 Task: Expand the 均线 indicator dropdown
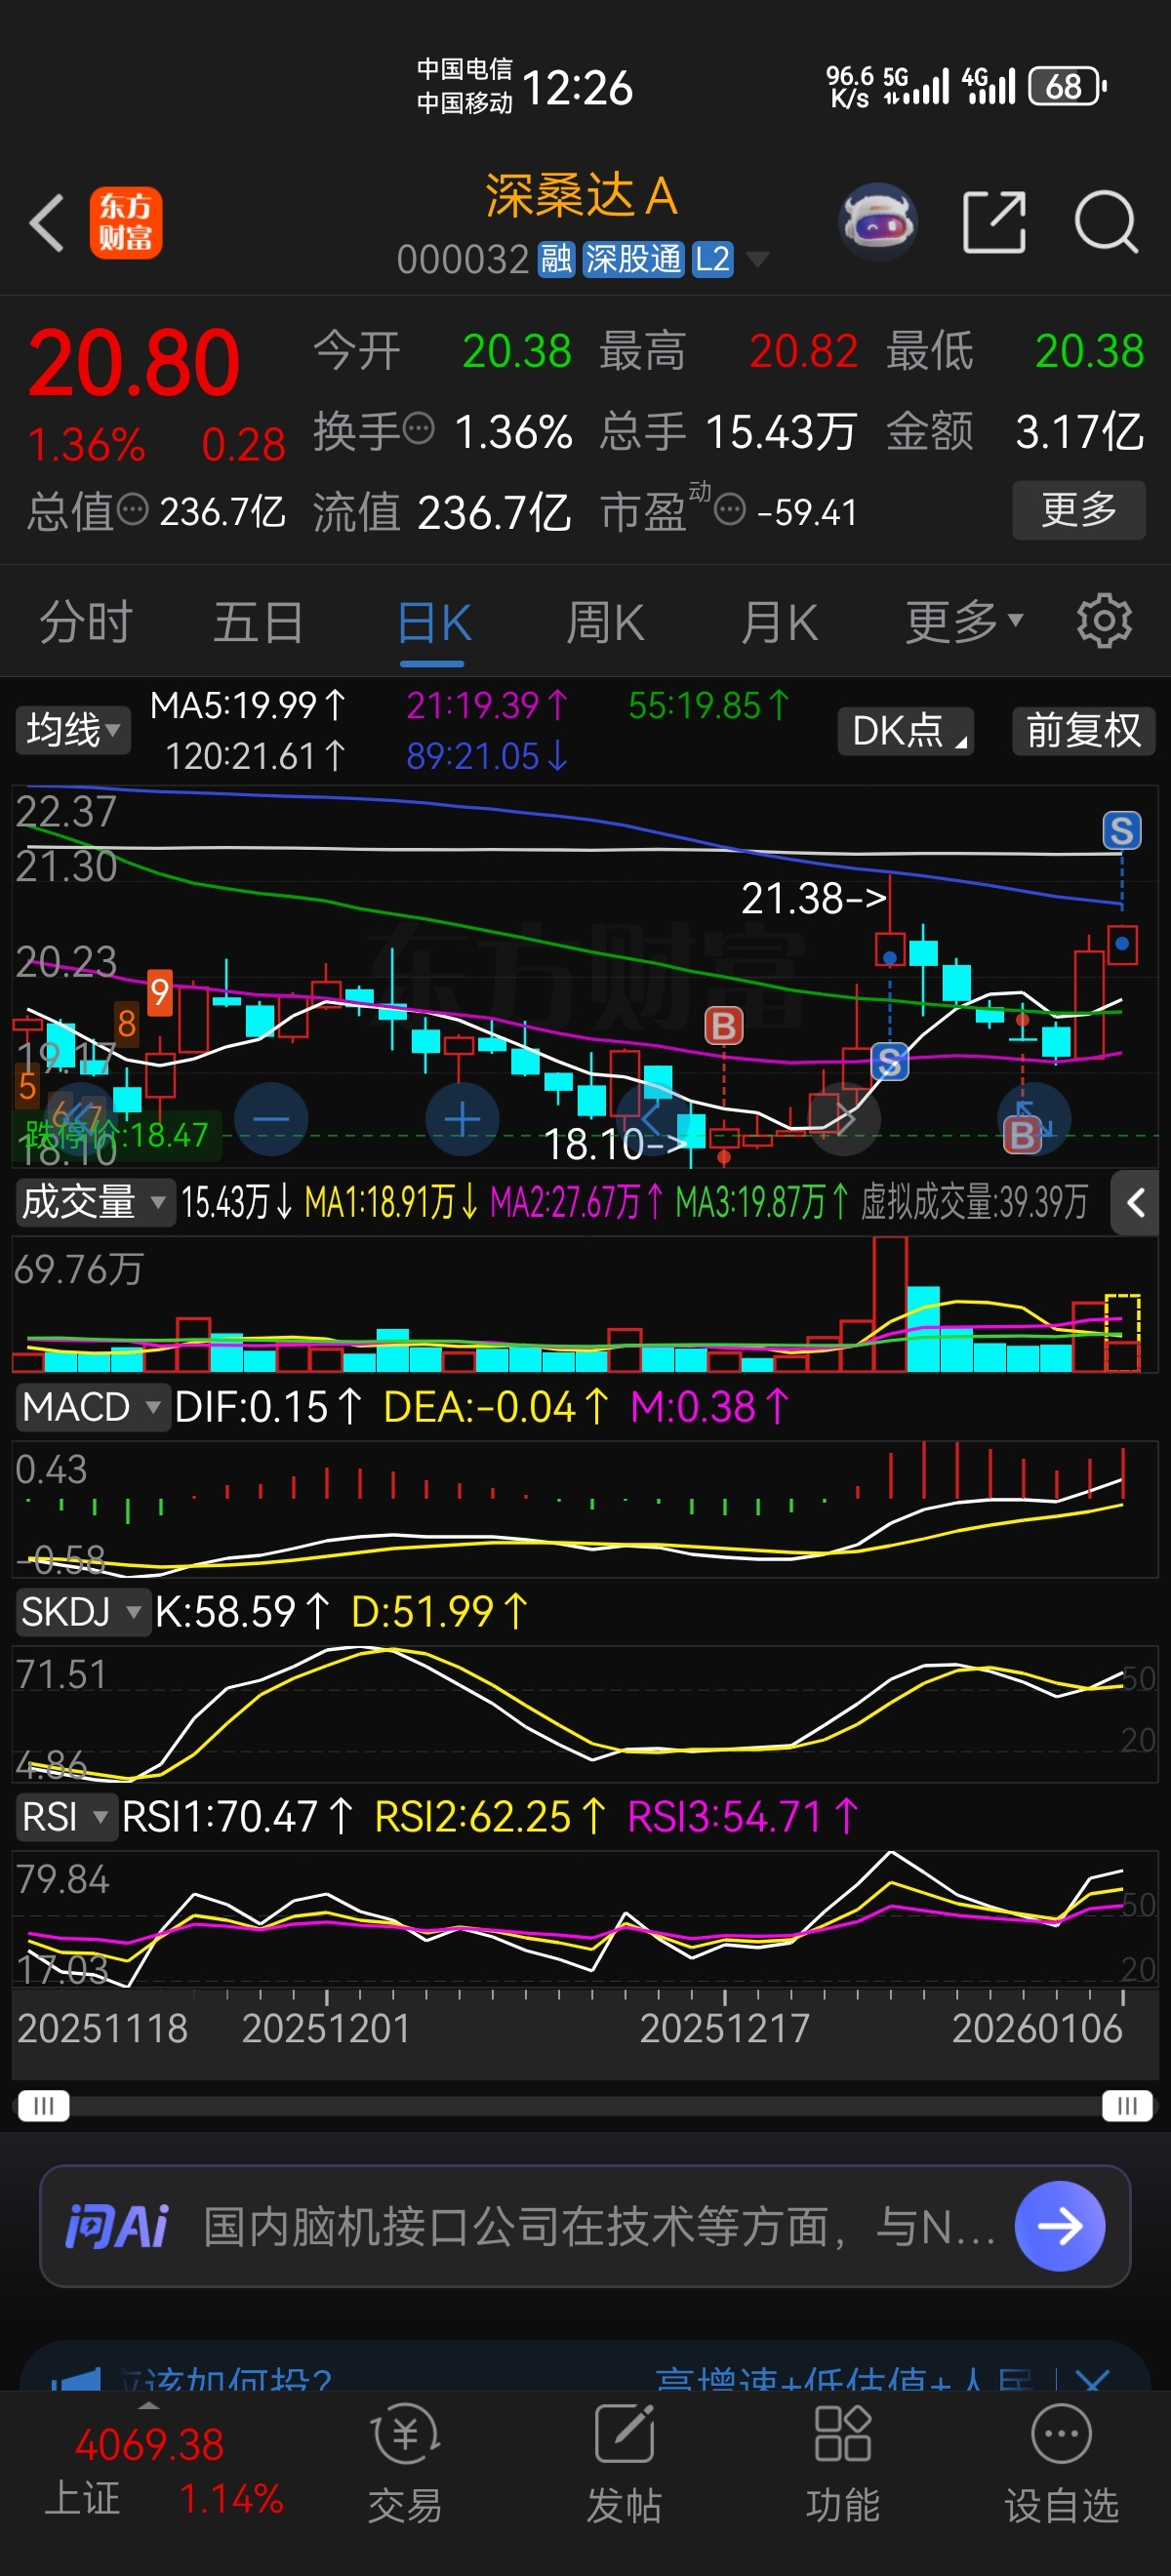(72, 730)
